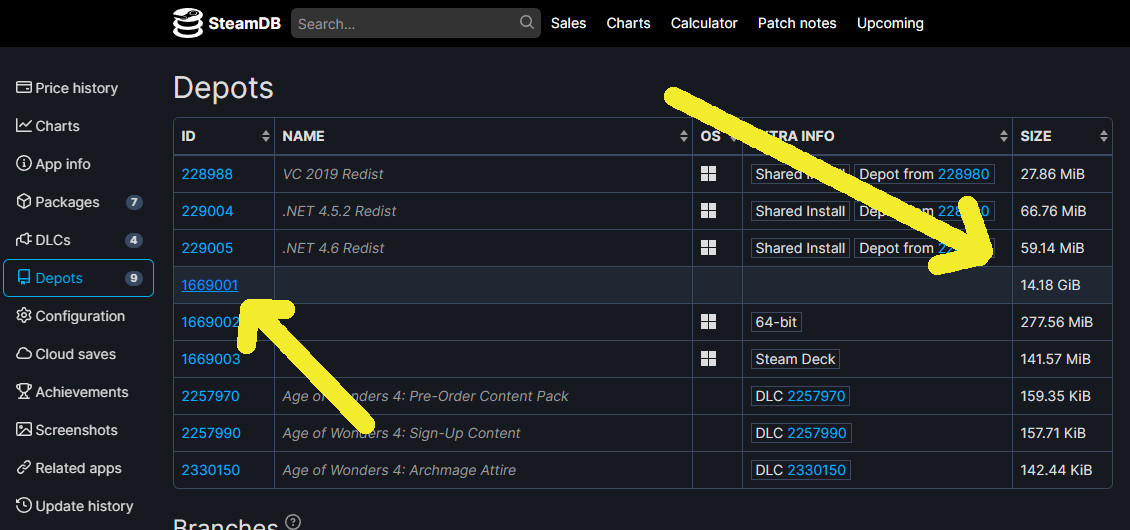Sort depots by the Size column
This screenshot has height=530, width=1130.
point(1062,136)
